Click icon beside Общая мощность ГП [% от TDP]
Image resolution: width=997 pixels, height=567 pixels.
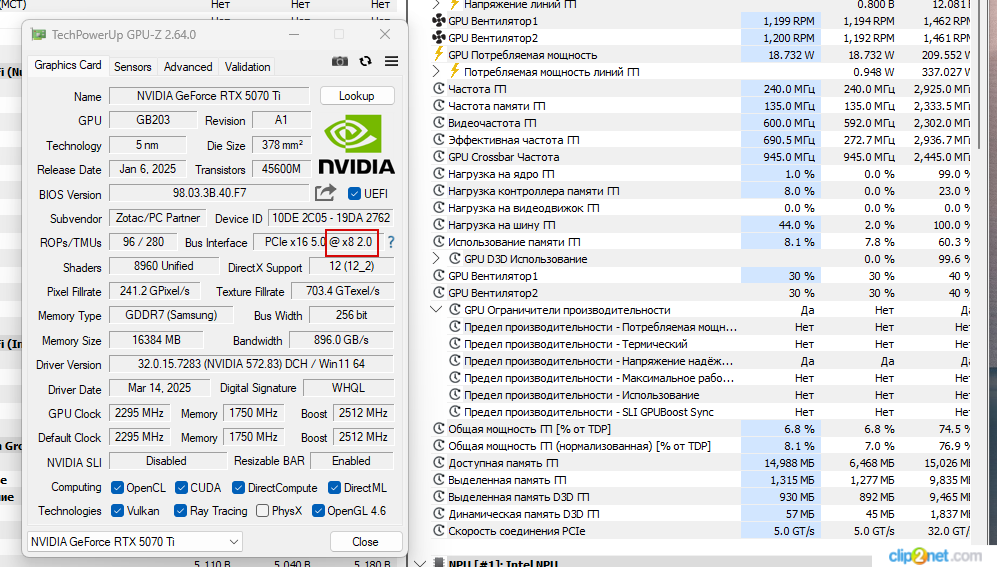(439, 428)
